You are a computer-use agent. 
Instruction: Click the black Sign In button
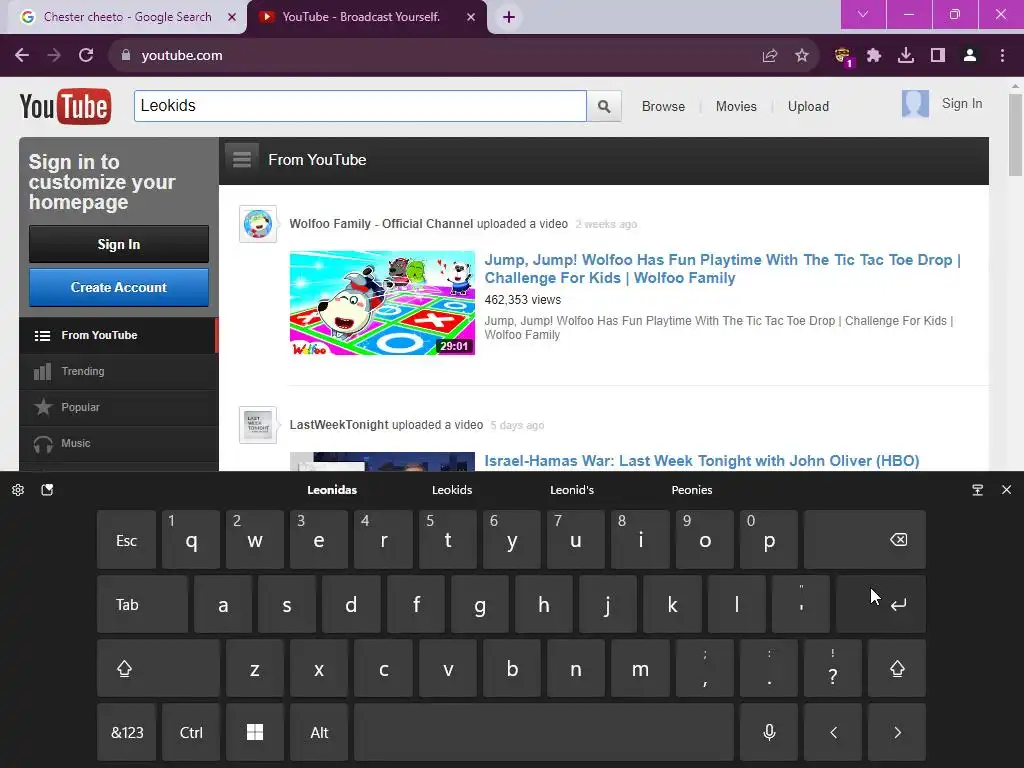coord(119,244)
